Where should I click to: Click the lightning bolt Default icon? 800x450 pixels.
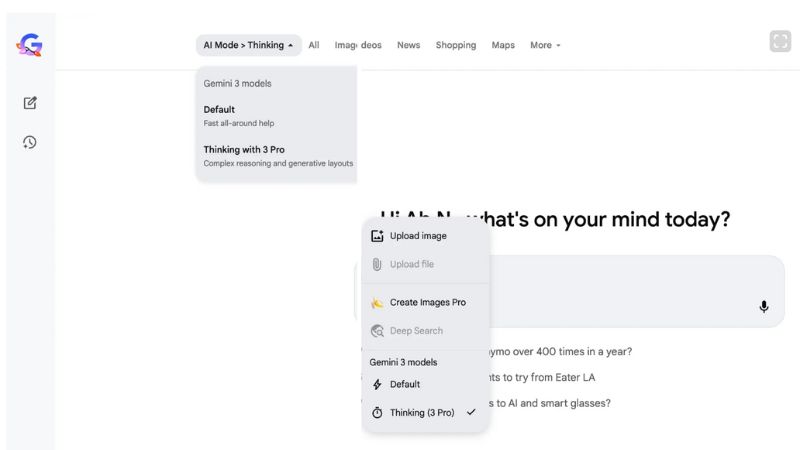377,384
